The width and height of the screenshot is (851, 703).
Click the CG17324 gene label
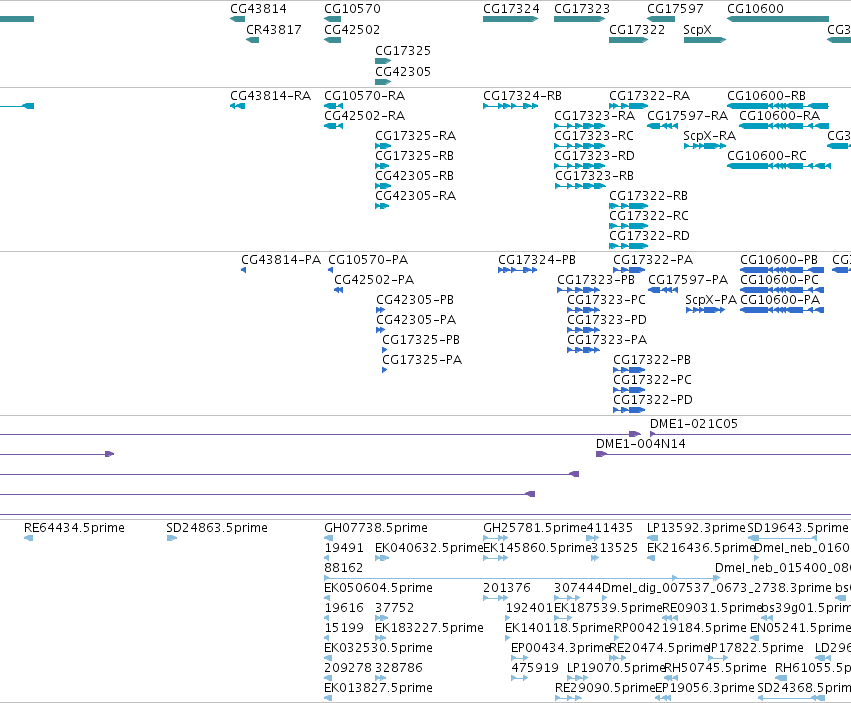511,9
